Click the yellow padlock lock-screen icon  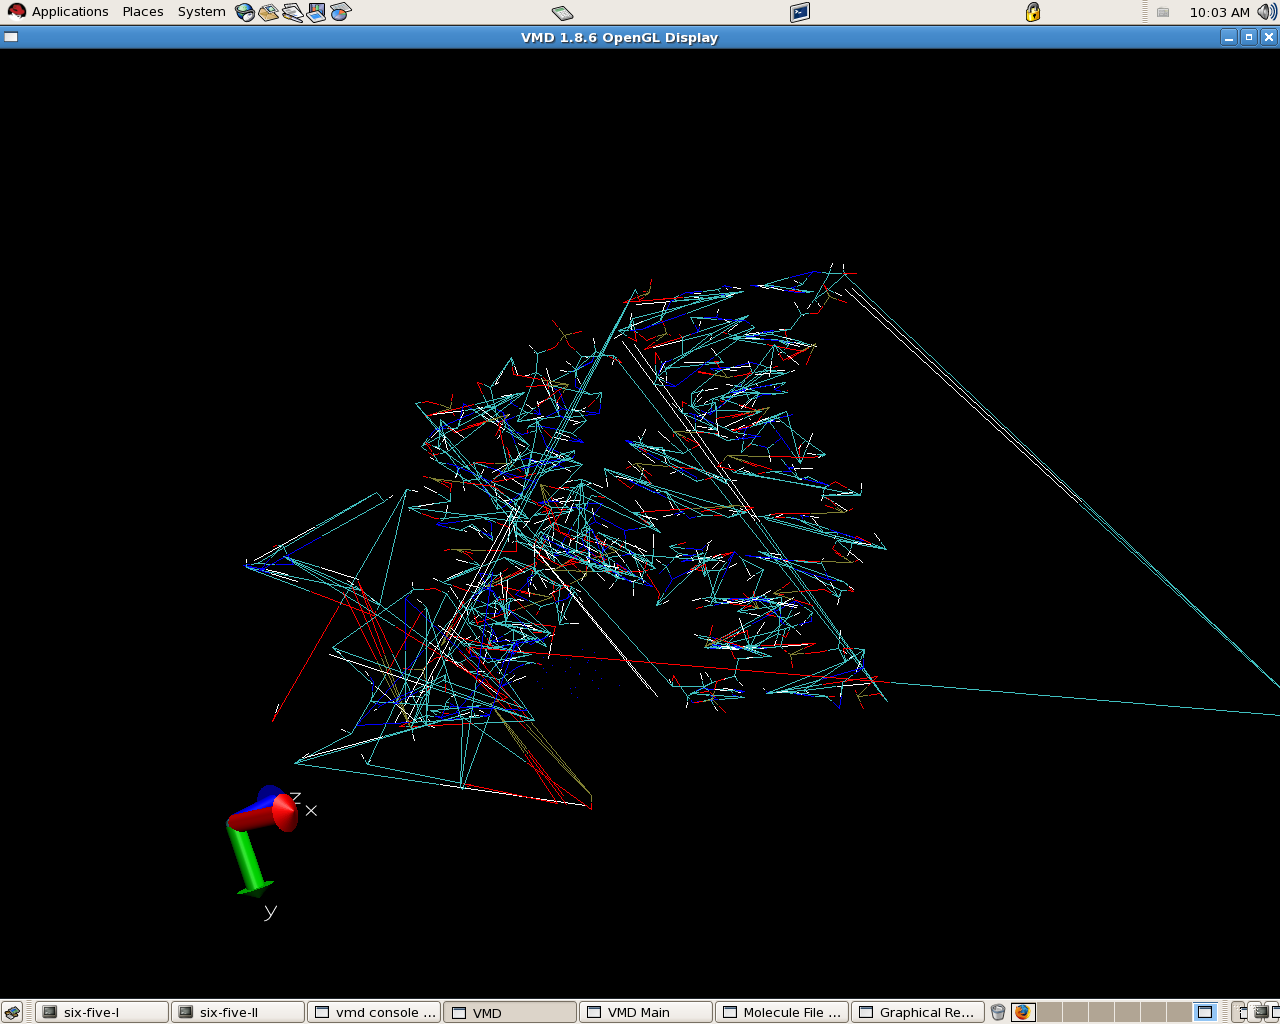click(x=1033, y=12)
